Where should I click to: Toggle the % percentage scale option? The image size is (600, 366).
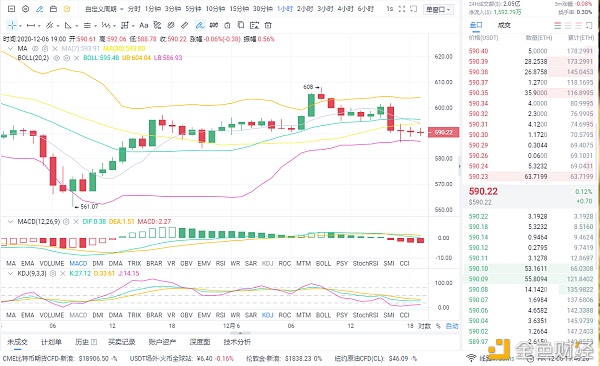click(x=438, y=326)
